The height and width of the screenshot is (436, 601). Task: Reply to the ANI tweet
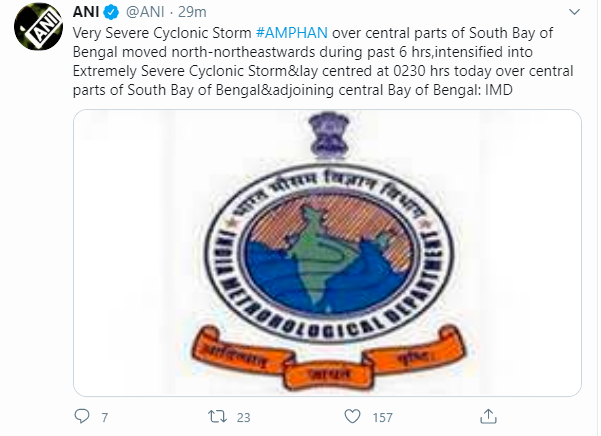pos(82,416)
